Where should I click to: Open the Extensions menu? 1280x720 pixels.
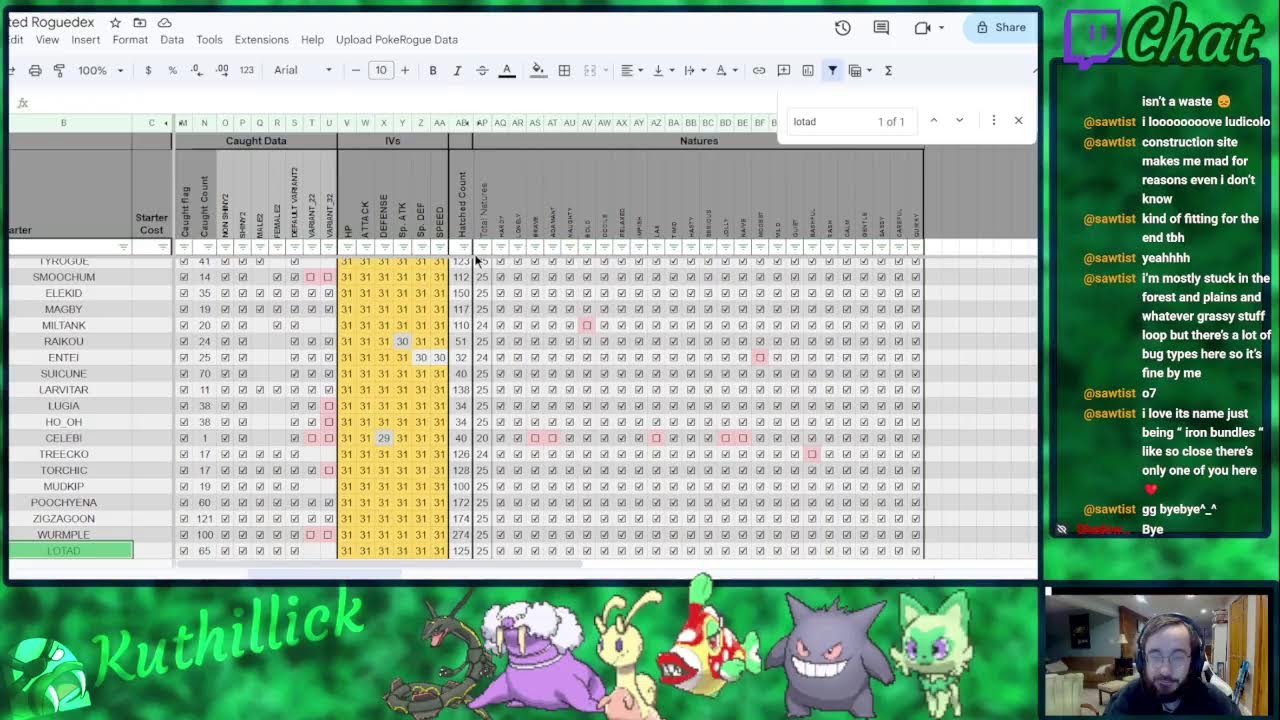261,40
